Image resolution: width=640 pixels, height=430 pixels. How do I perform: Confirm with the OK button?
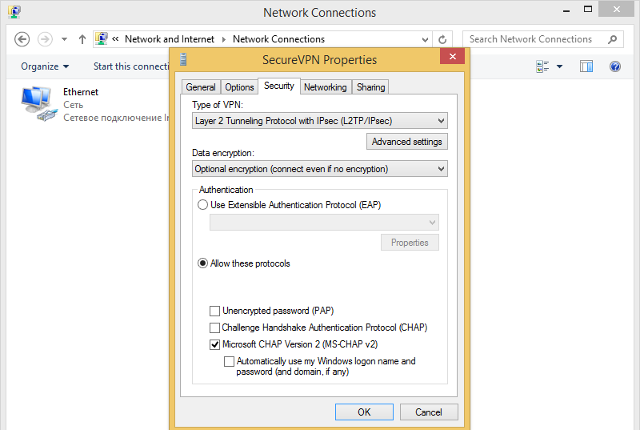coord(364,412)
